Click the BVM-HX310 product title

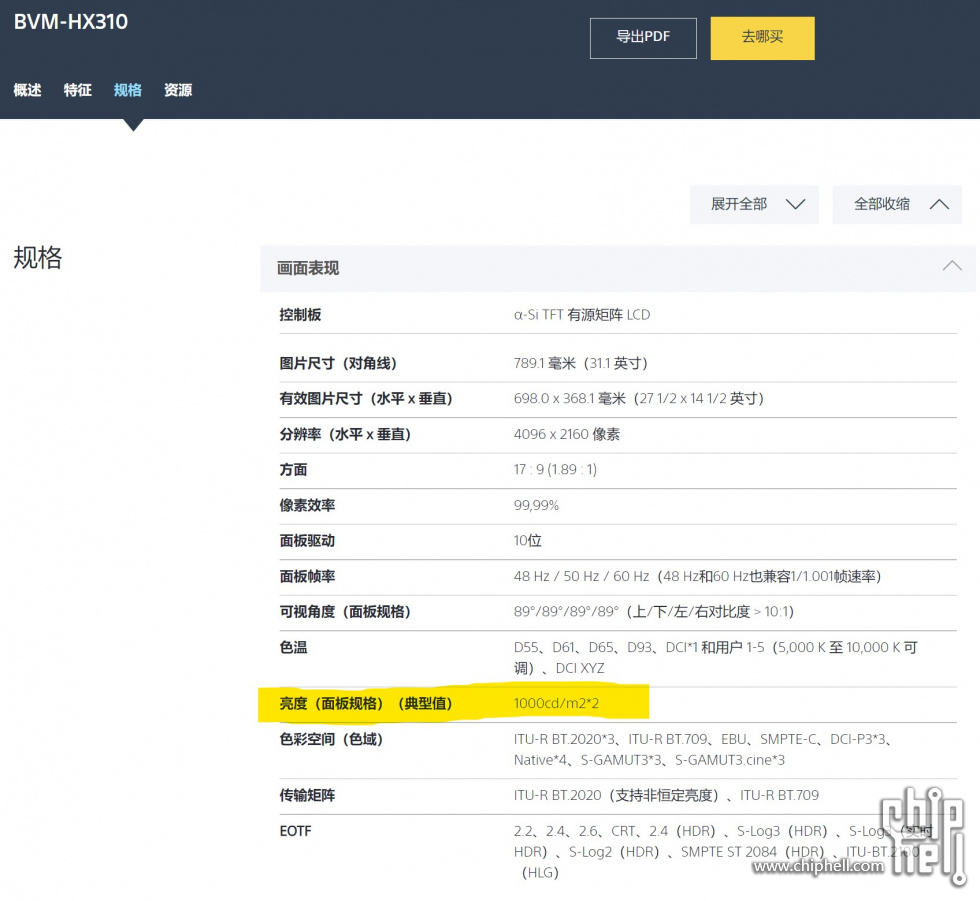[71, 22]
